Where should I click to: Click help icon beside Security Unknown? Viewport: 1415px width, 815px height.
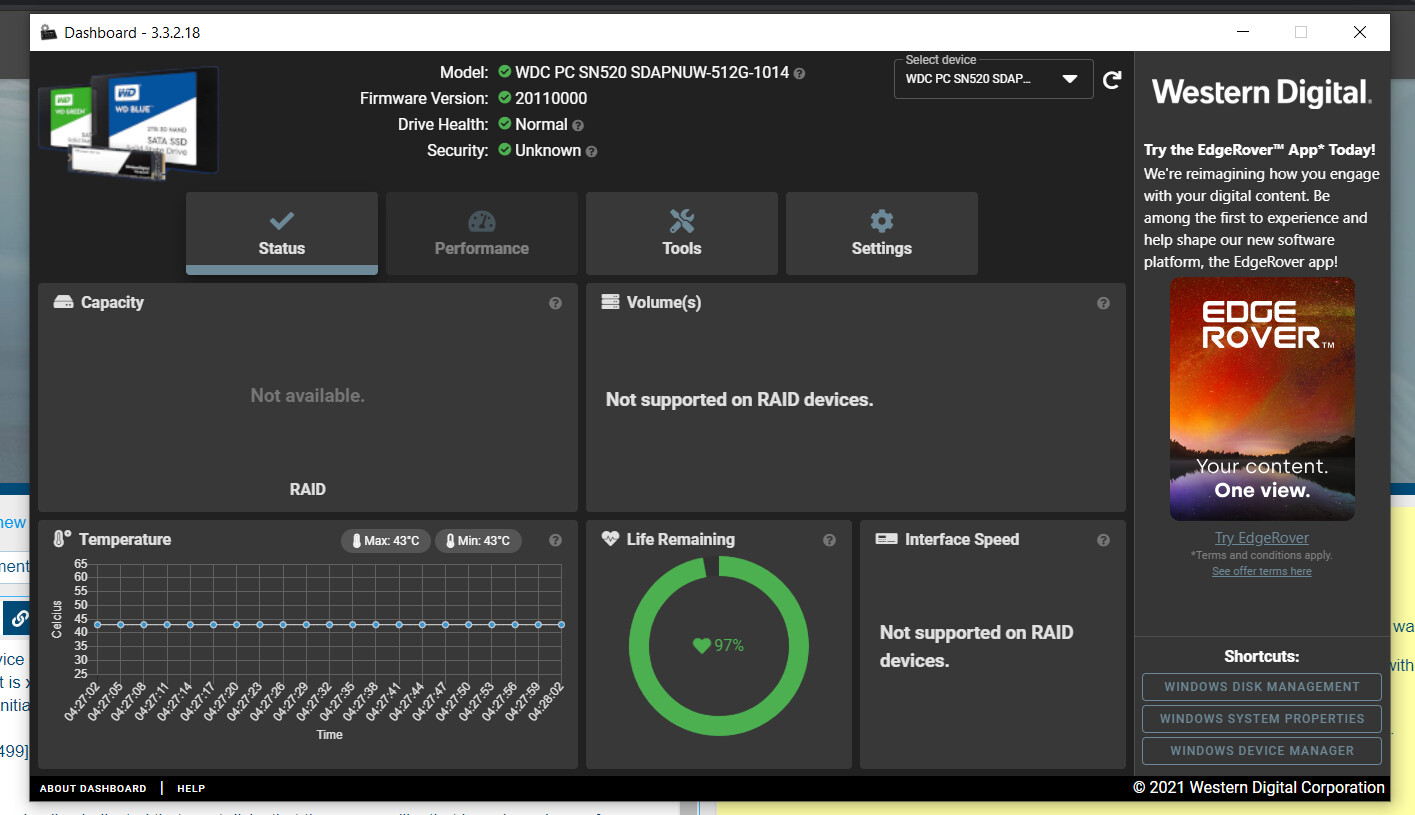click(591, 151)
